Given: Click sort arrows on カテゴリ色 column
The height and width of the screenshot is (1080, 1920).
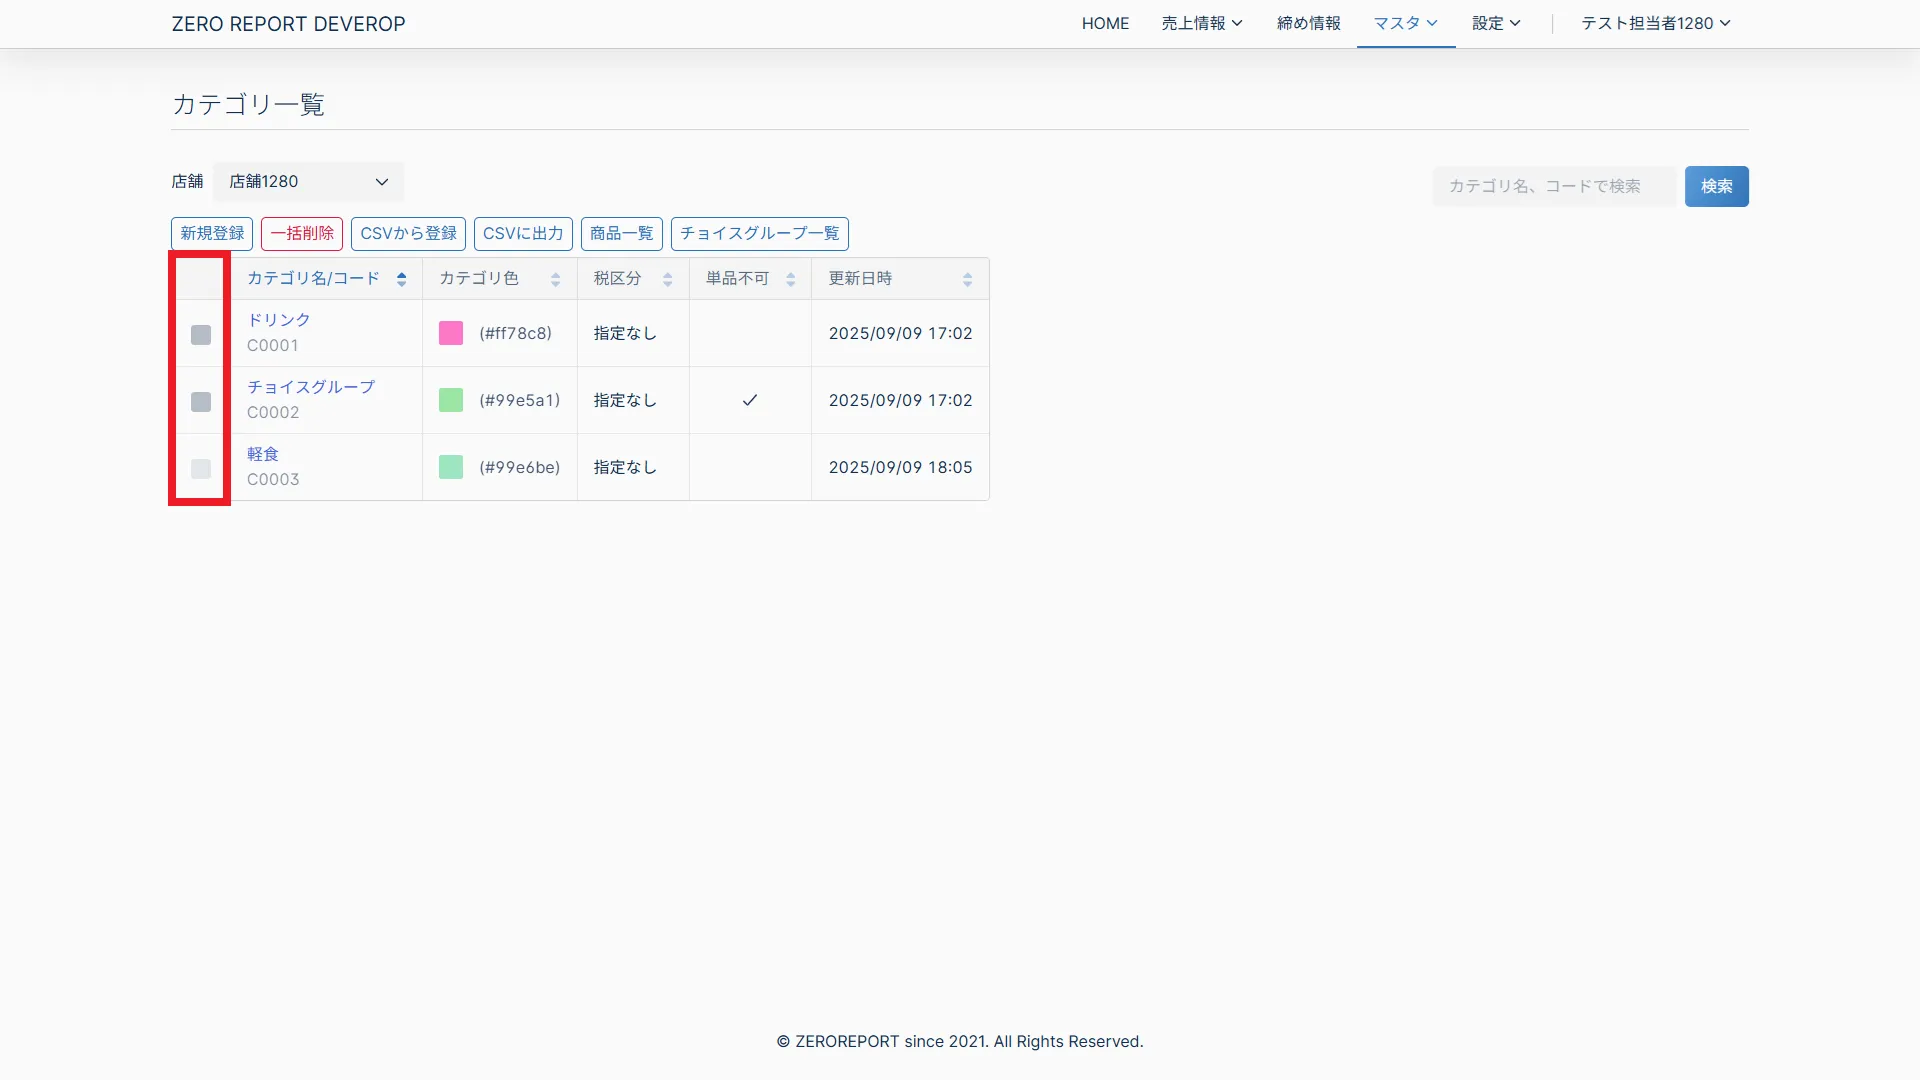Looking at the screenshot, I should tap(555, 279).
